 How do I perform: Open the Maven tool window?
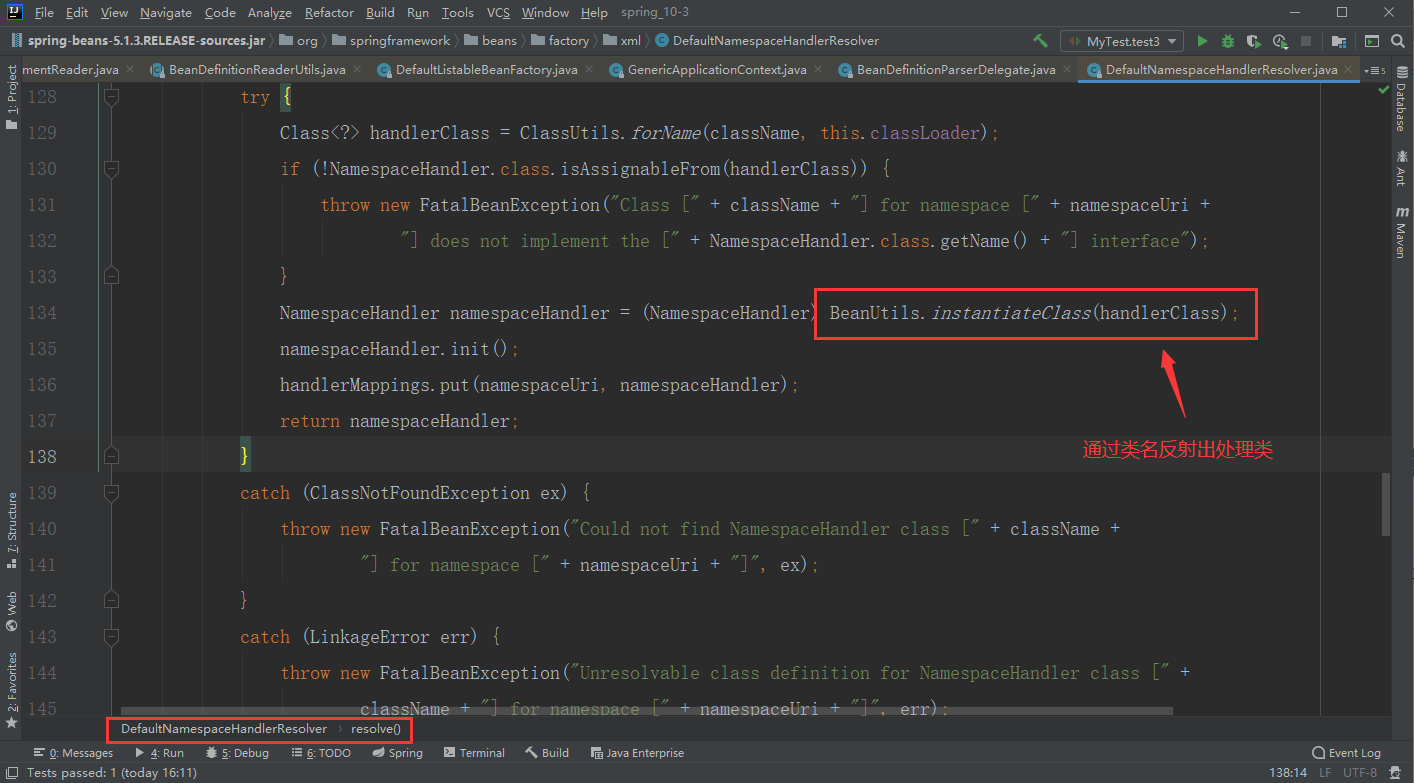1401,232
